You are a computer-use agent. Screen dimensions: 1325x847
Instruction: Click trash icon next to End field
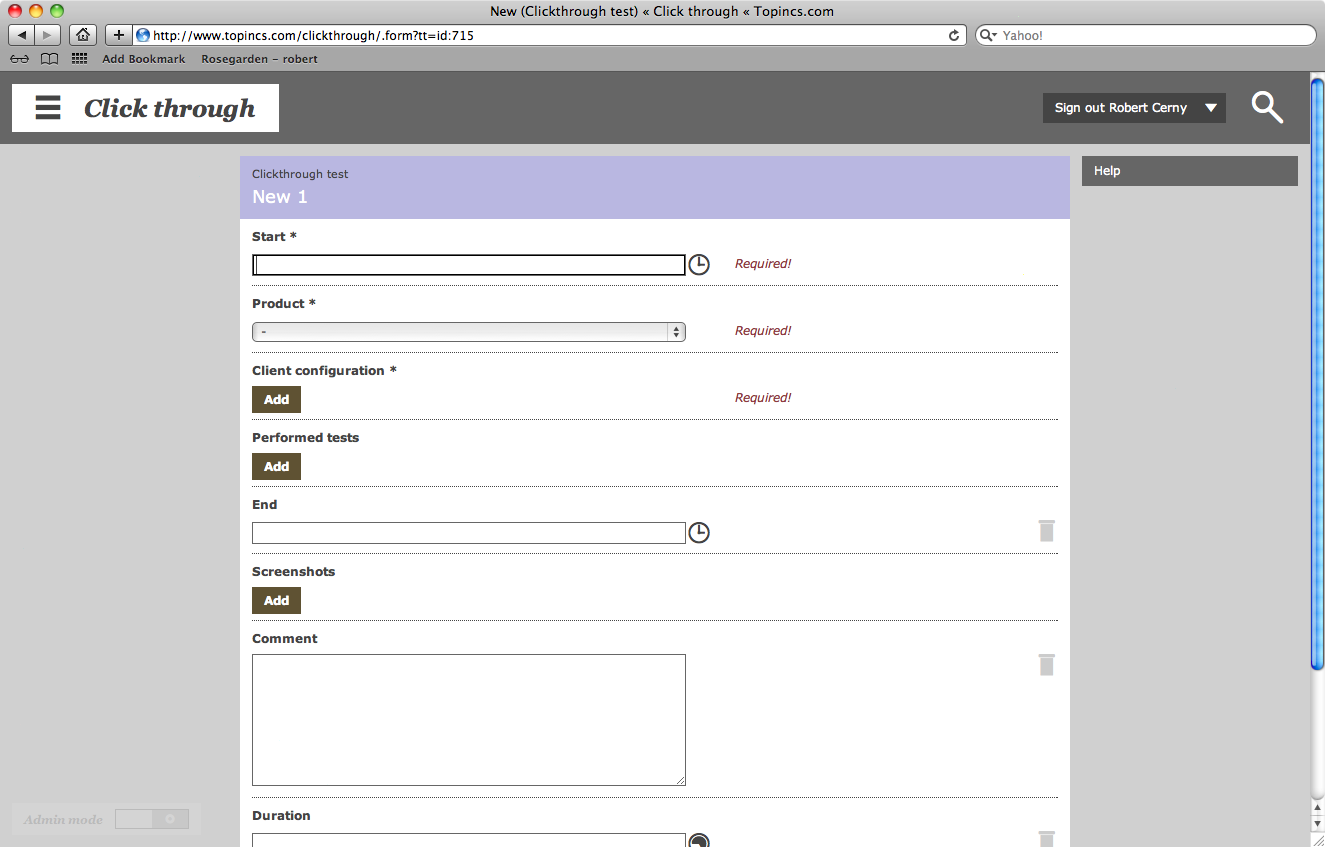pyautogui.click(x=1046, y=531)
